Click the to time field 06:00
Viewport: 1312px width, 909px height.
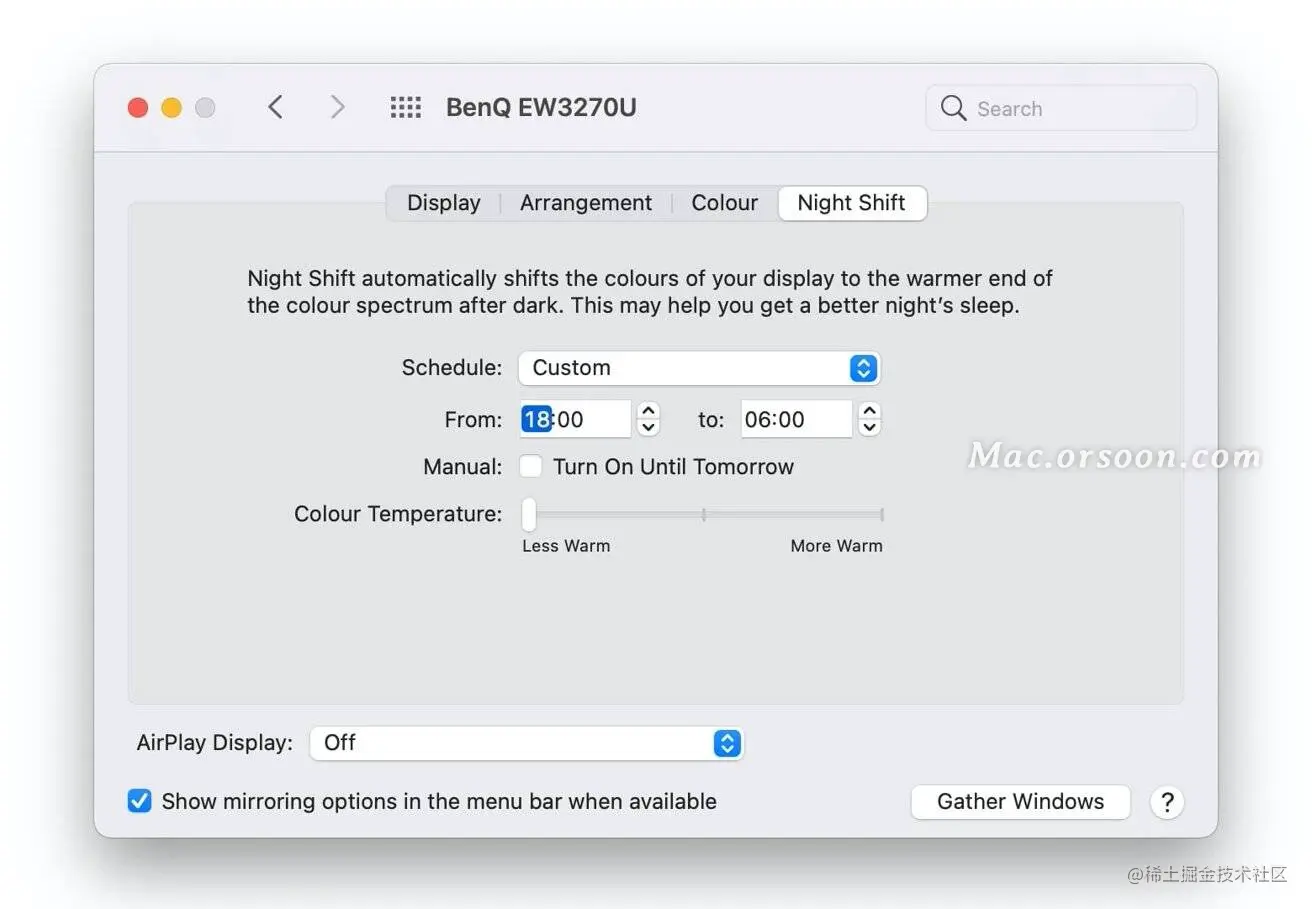(x=797, y=419)
